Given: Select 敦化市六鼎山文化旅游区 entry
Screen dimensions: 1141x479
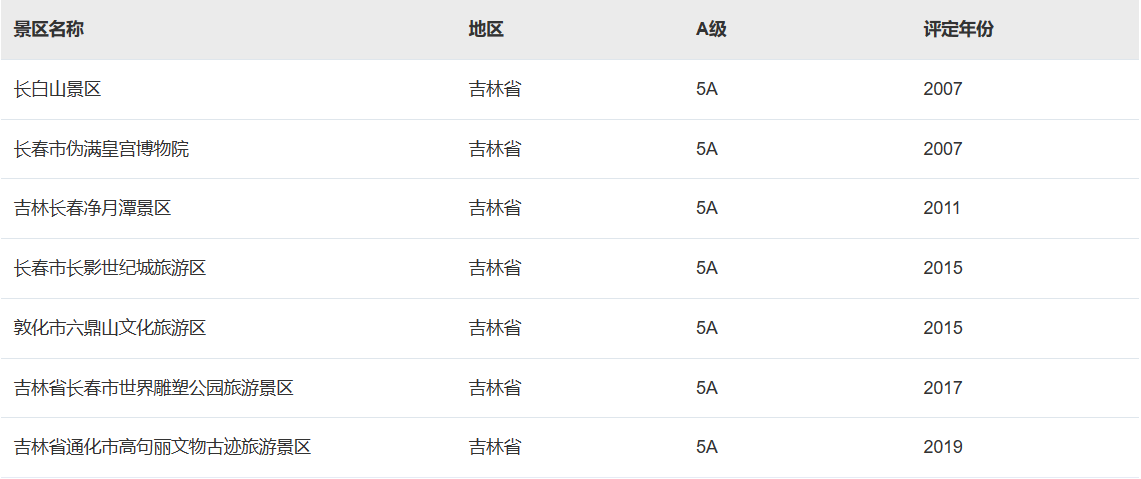Looking at the screenshot, I should 110,328.
